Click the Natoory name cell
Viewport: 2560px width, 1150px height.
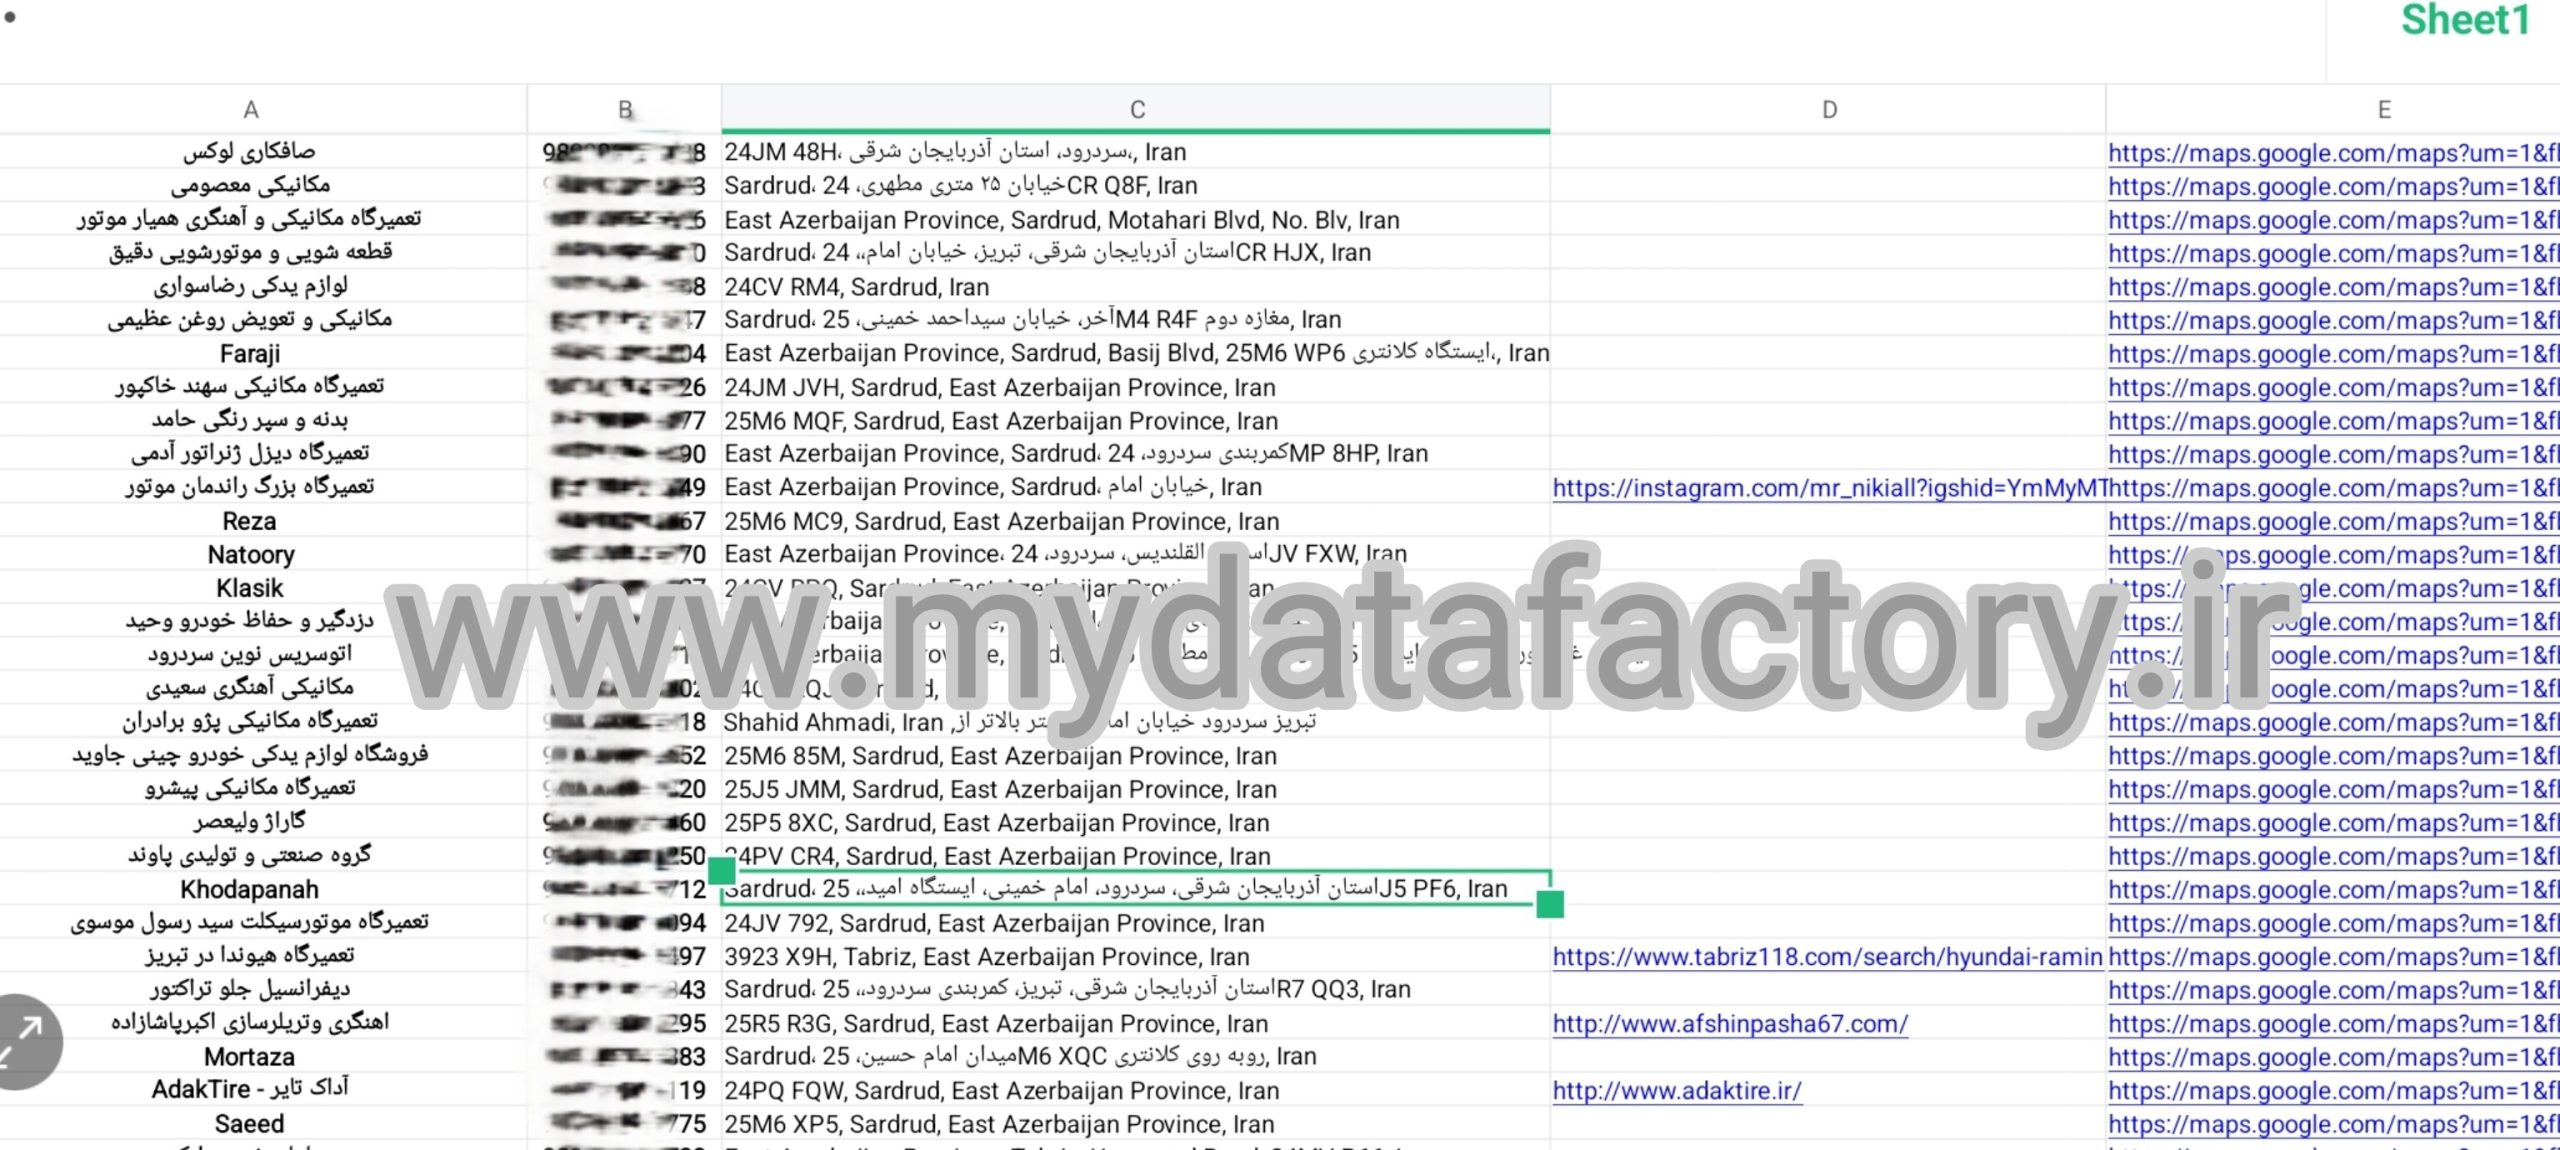pyautogui.click(x=250, y=555)
